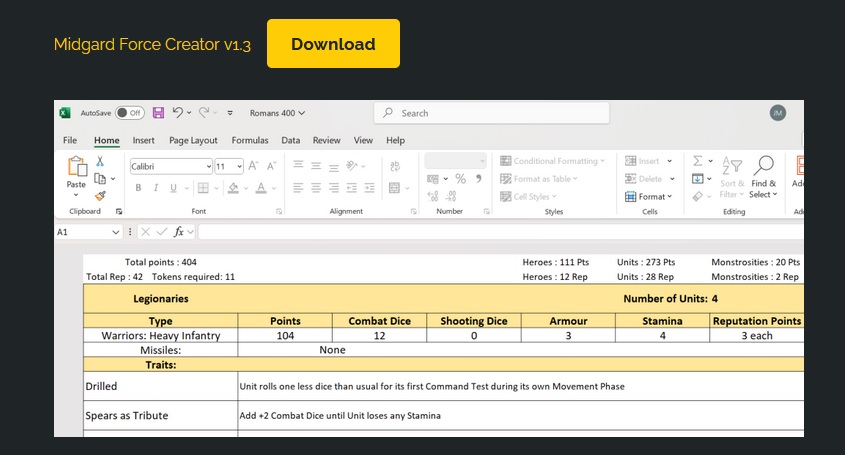
Task: Click the Middle Align icon
Action: click(316, 166)
